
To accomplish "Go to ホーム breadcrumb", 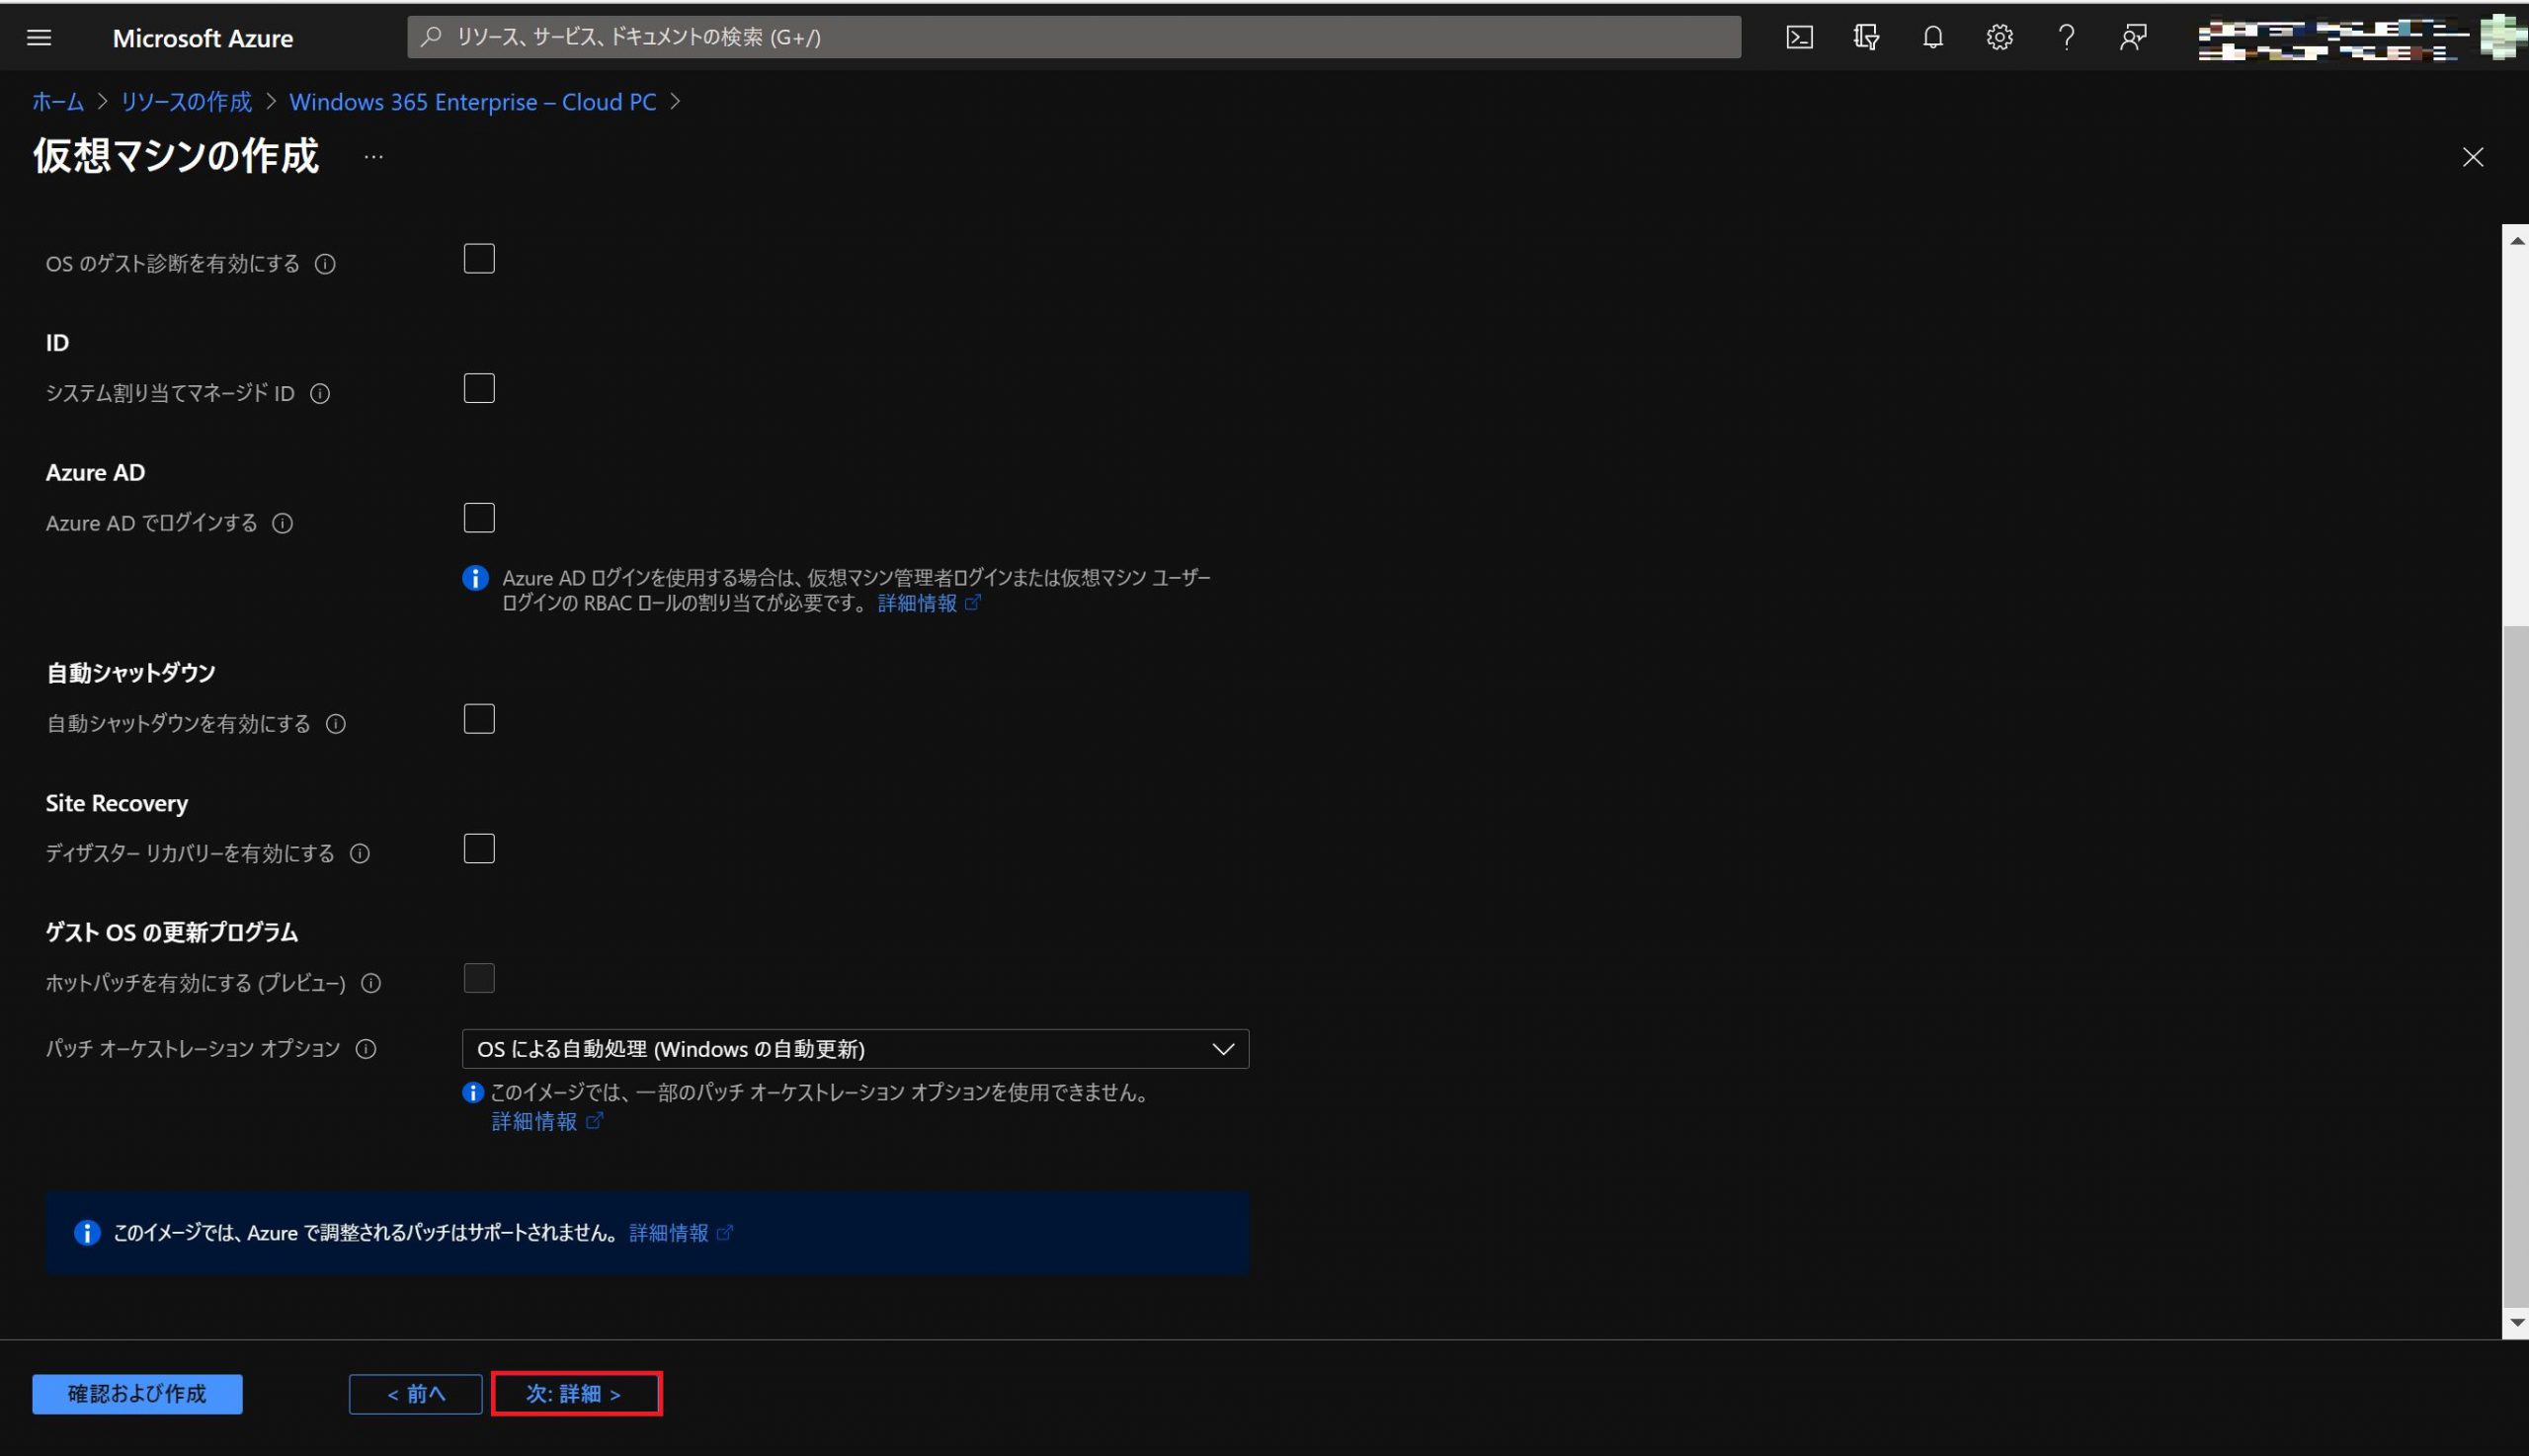I will (58, 102).
